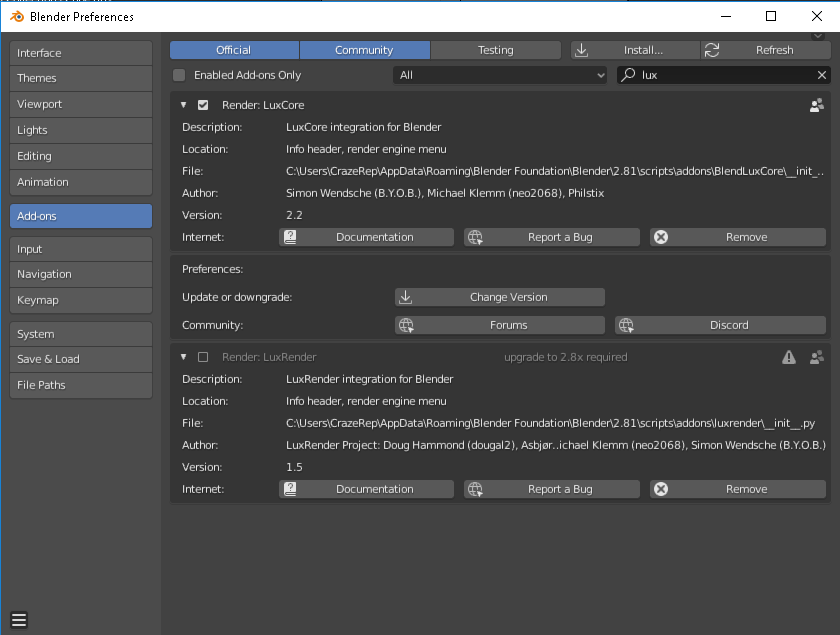Enable the Render: LuxRender add-on checkbox
The height and width of the screenshot is (635, 840).
(203, 357)
